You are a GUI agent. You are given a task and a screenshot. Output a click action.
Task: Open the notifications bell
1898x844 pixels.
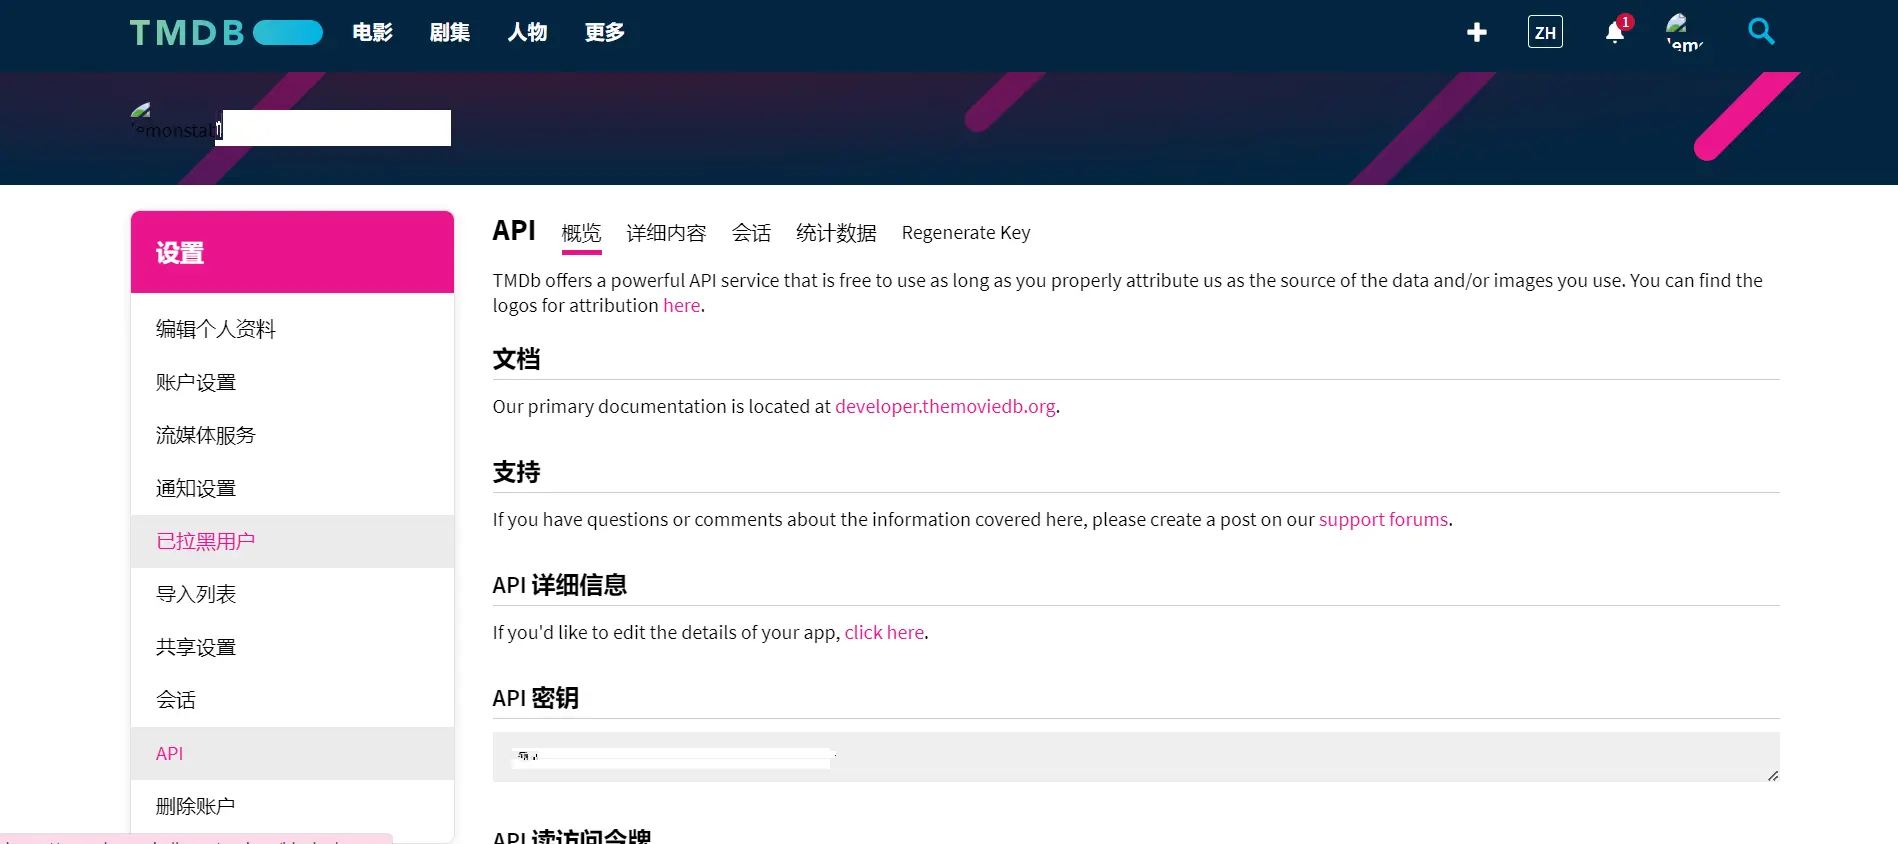[1615, 33]
